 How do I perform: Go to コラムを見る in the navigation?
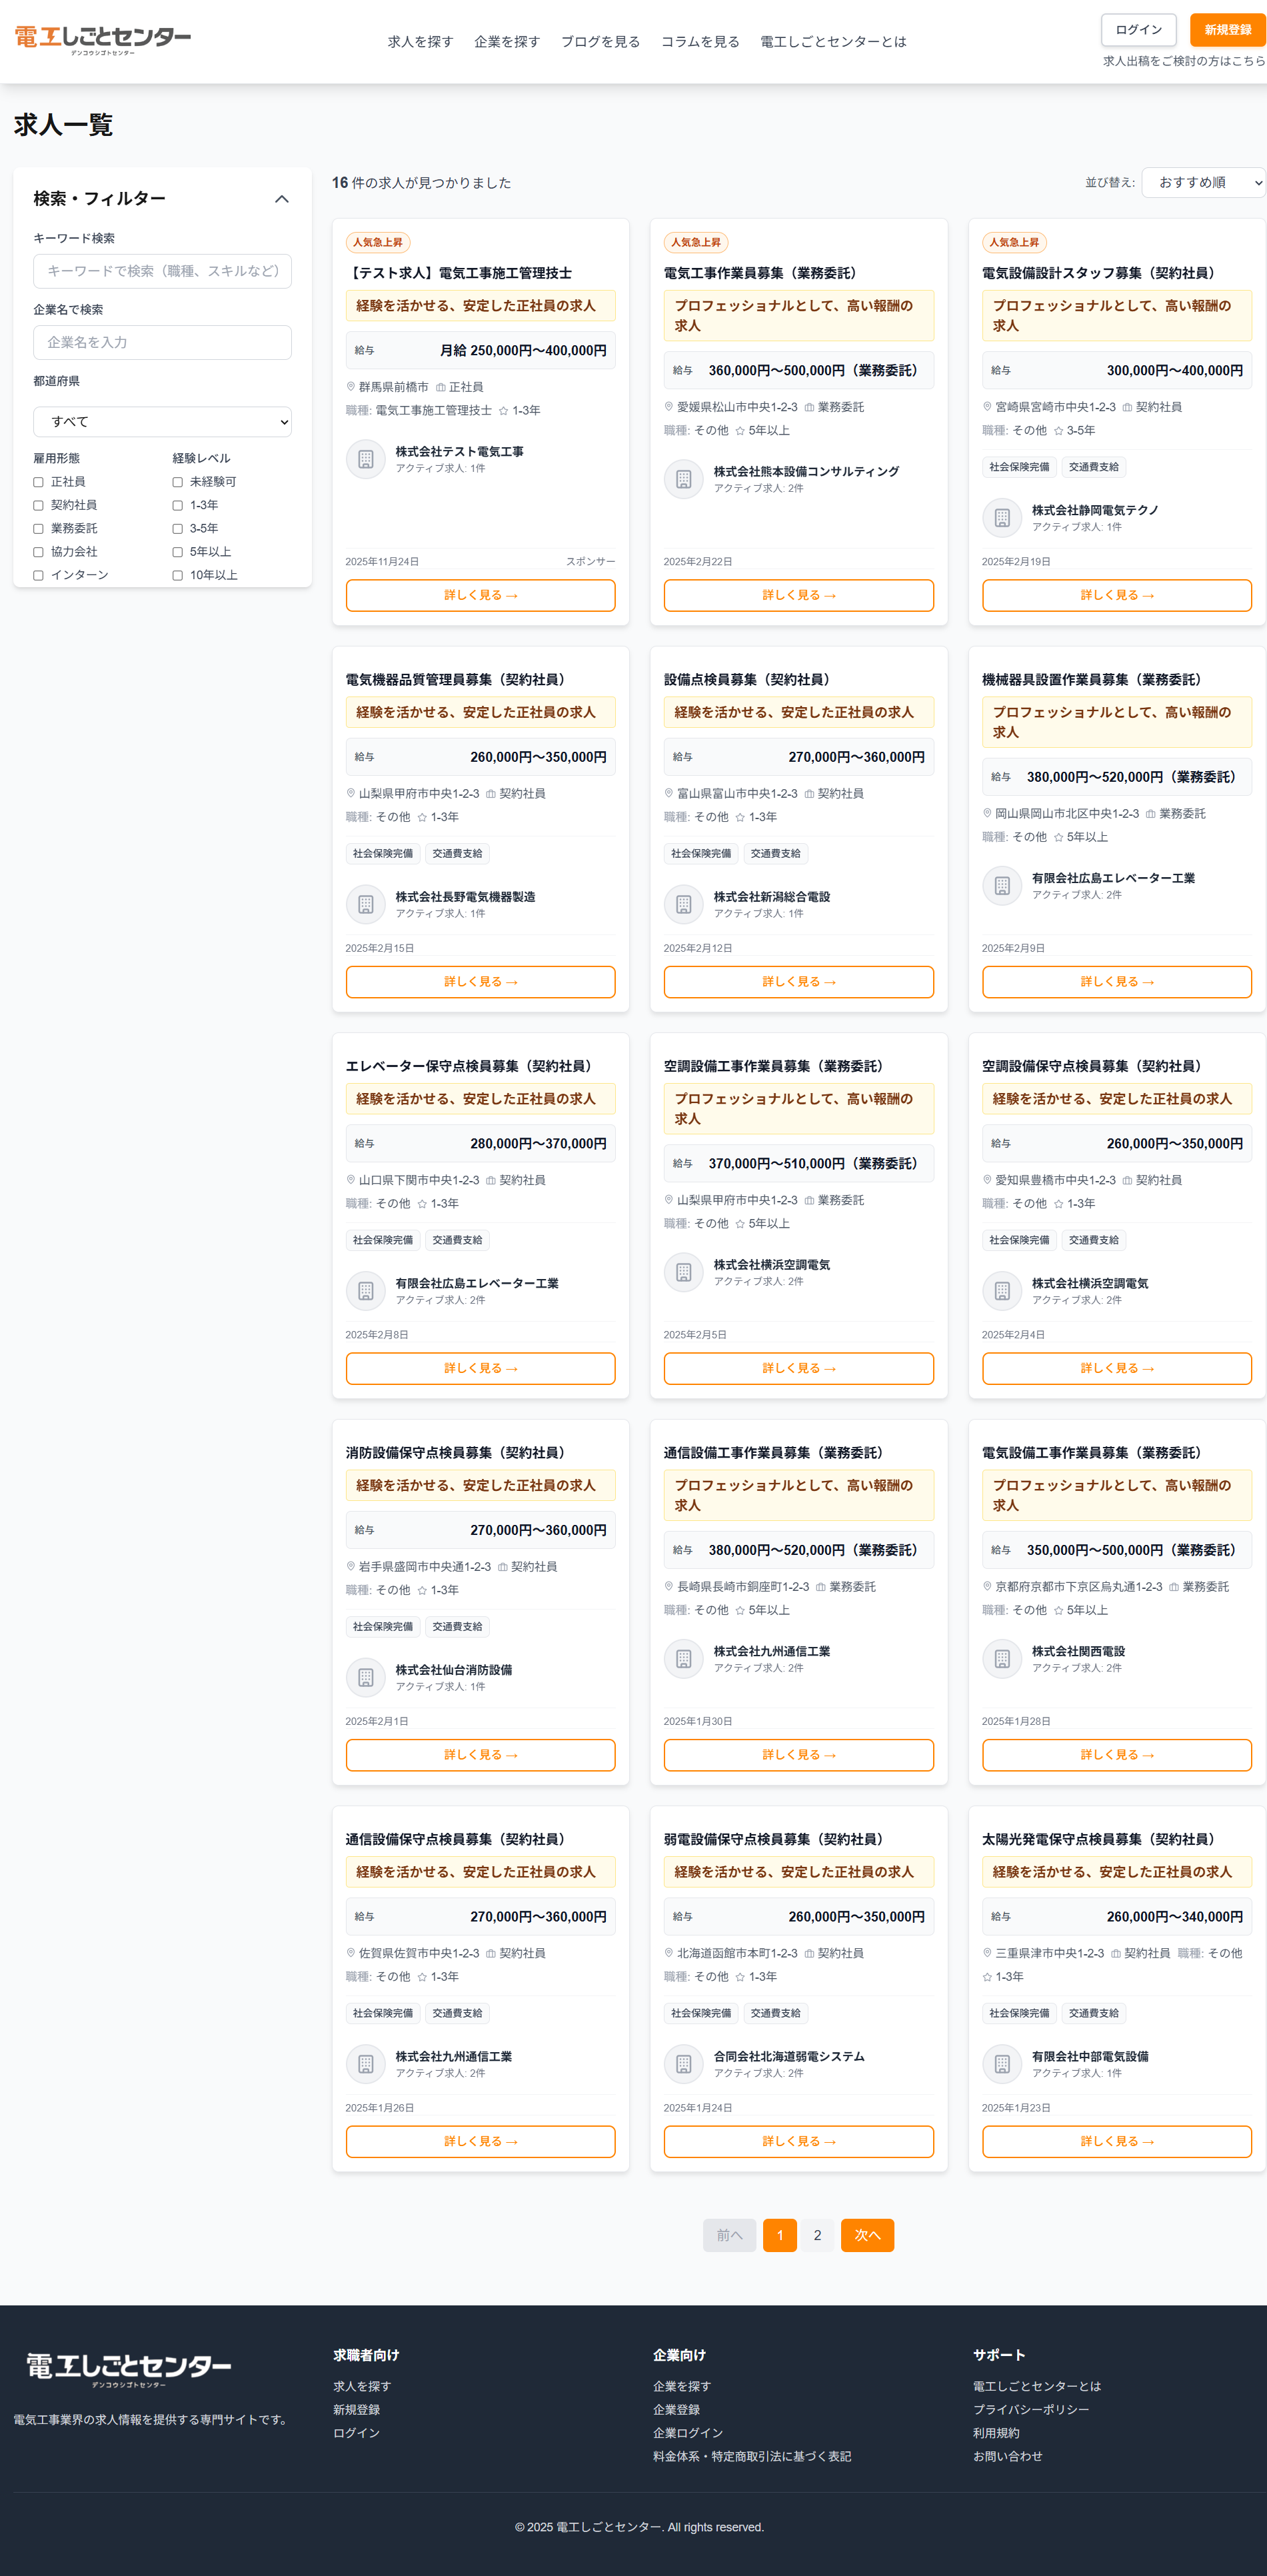(699, 41)
